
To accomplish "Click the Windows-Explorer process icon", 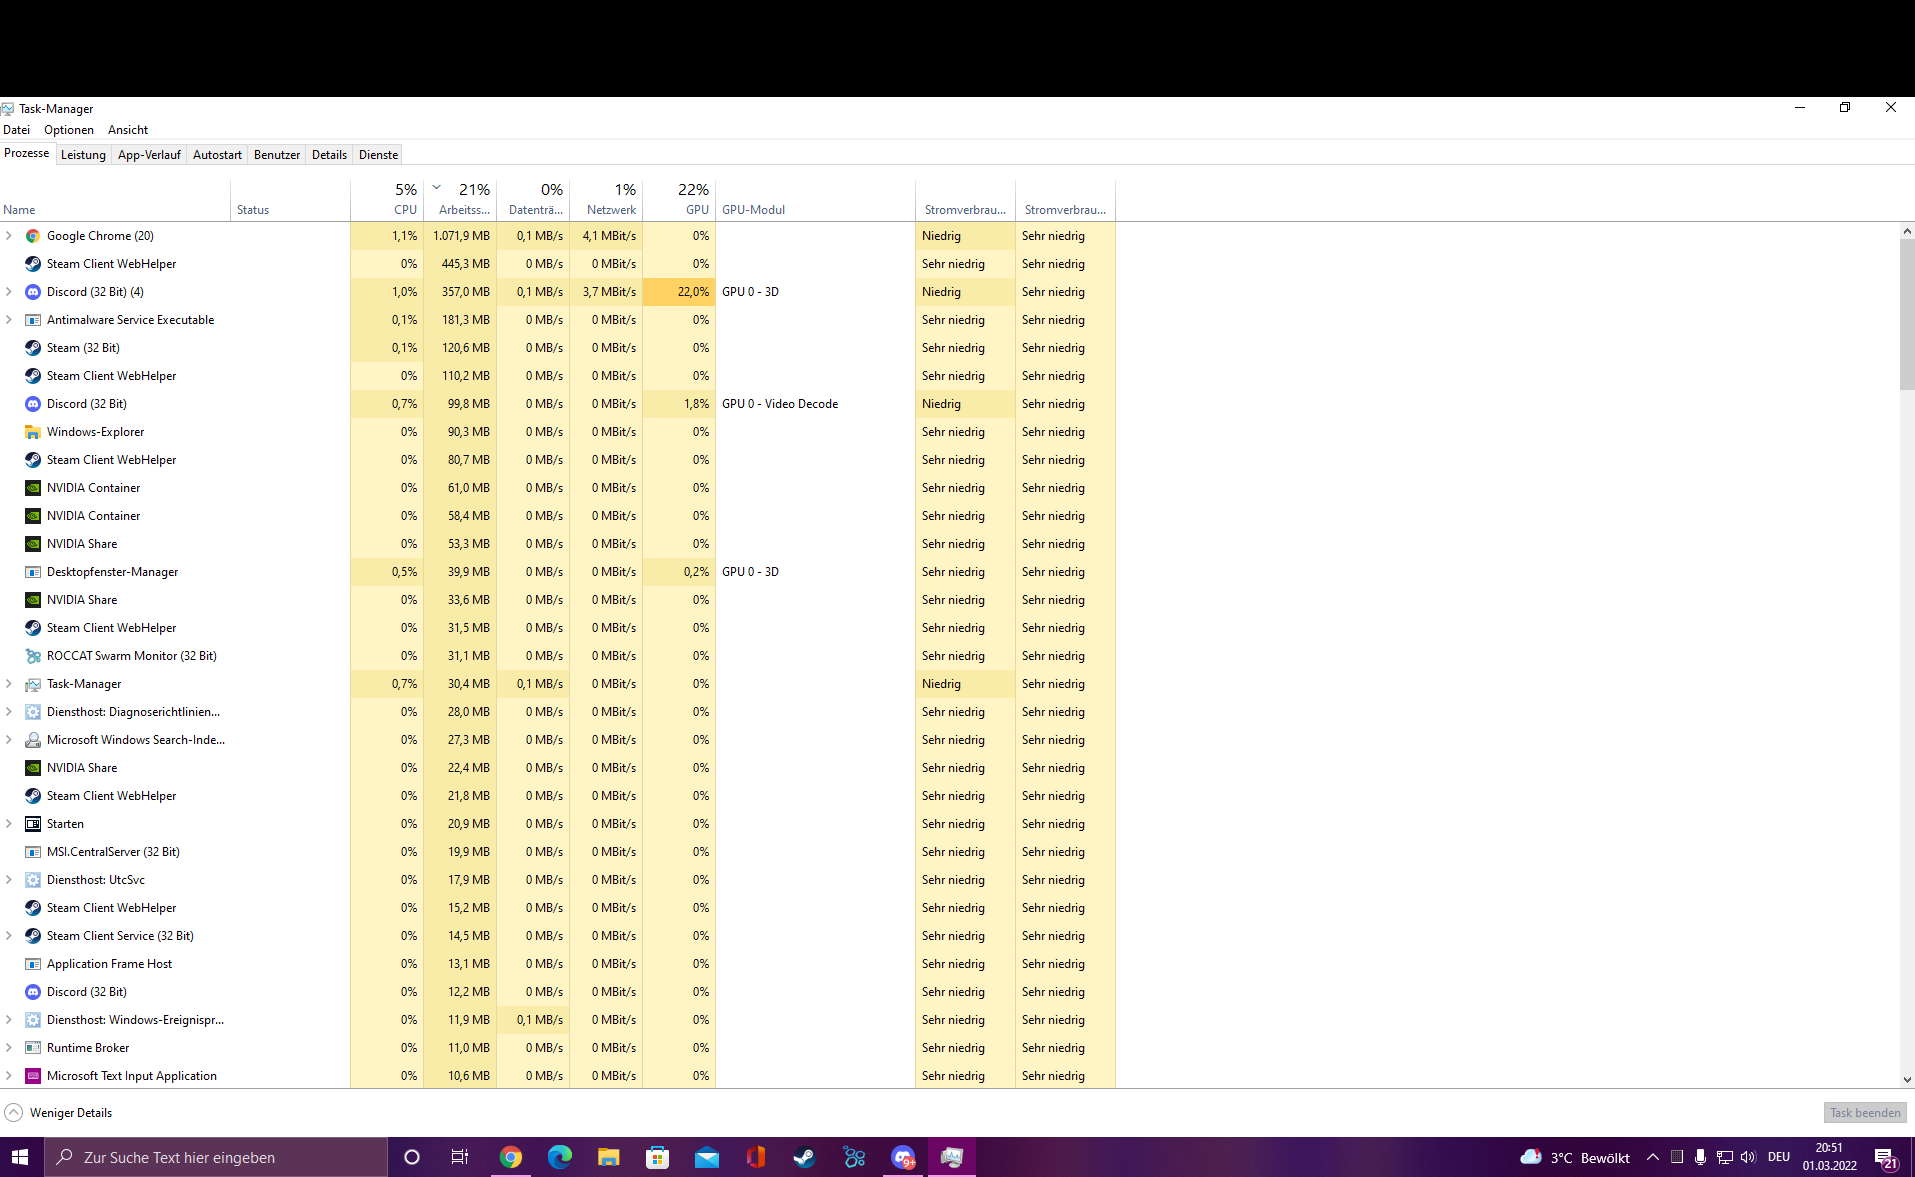I will click(x=33, y=432).
